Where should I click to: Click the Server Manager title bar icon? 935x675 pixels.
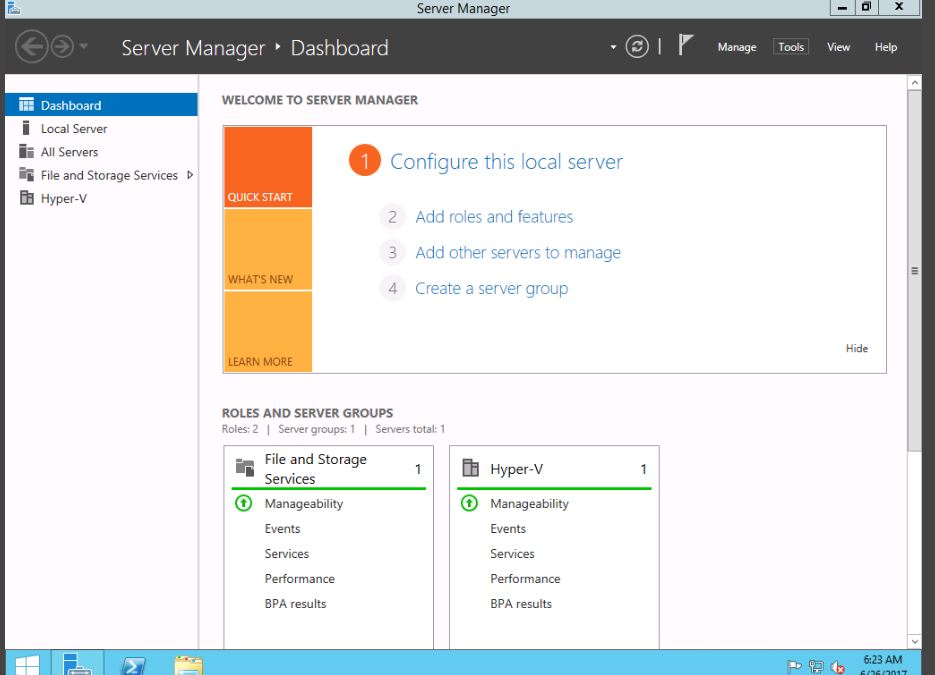tap(14, 8)
